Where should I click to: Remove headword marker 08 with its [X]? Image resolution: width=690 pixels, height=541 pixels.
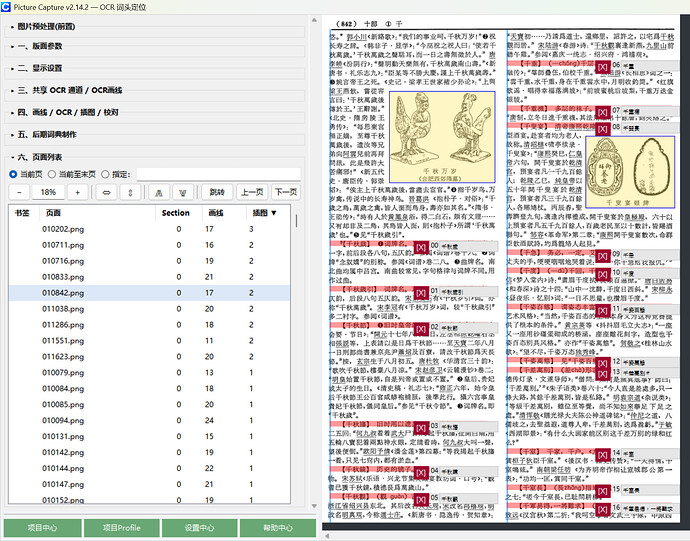click(602, 129)
